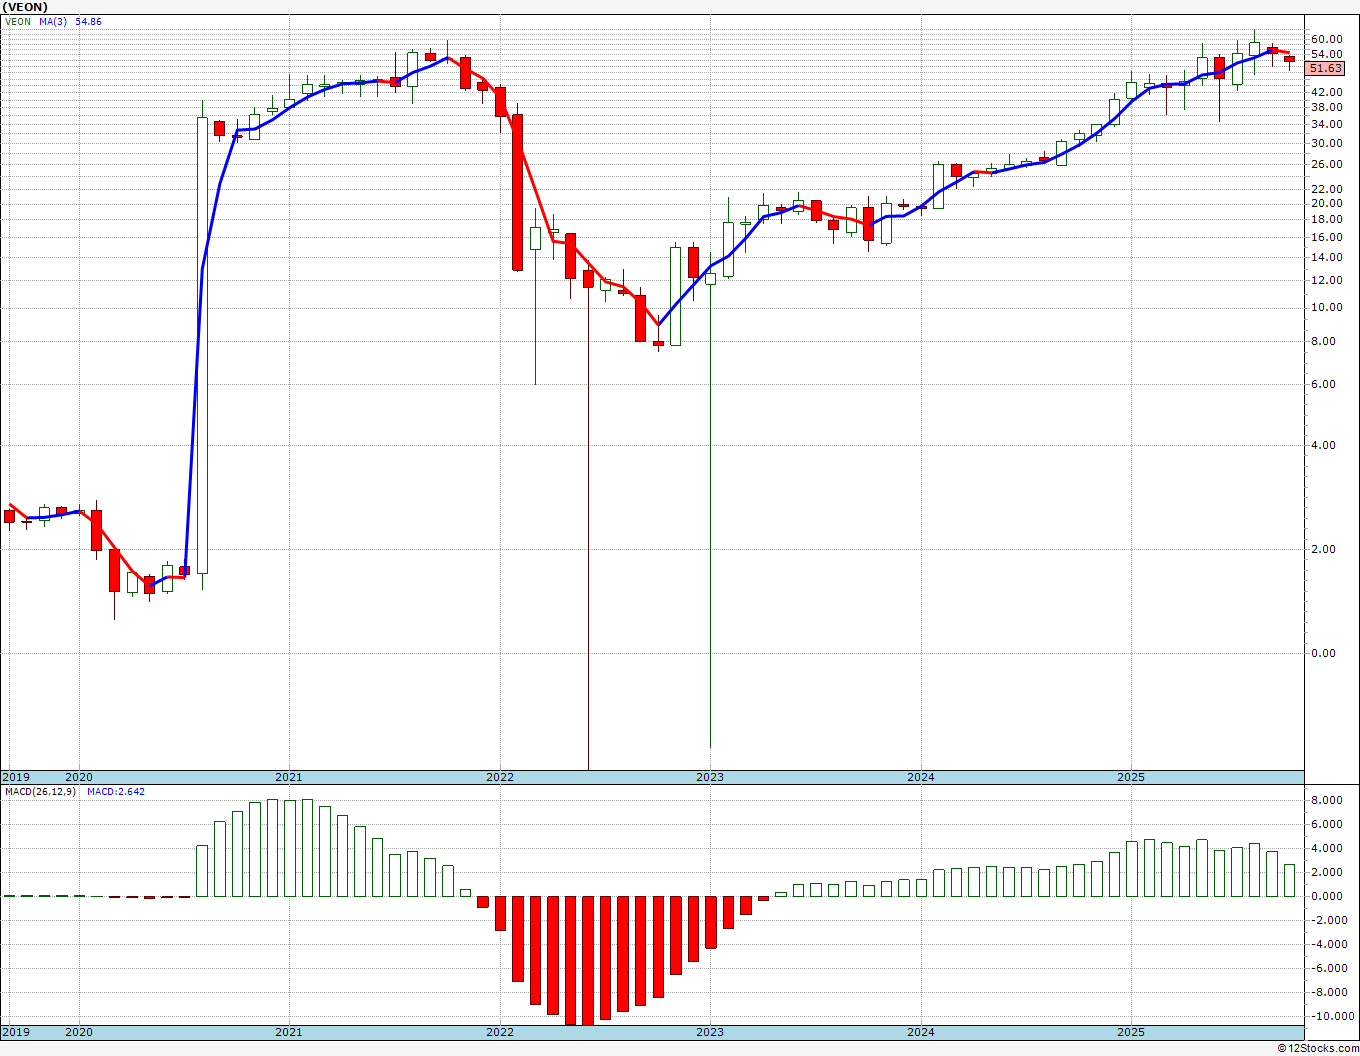The width and height of the screenshot is (1360, 1056).
Task: Click the moving average value 54.86
Action: 88,21
